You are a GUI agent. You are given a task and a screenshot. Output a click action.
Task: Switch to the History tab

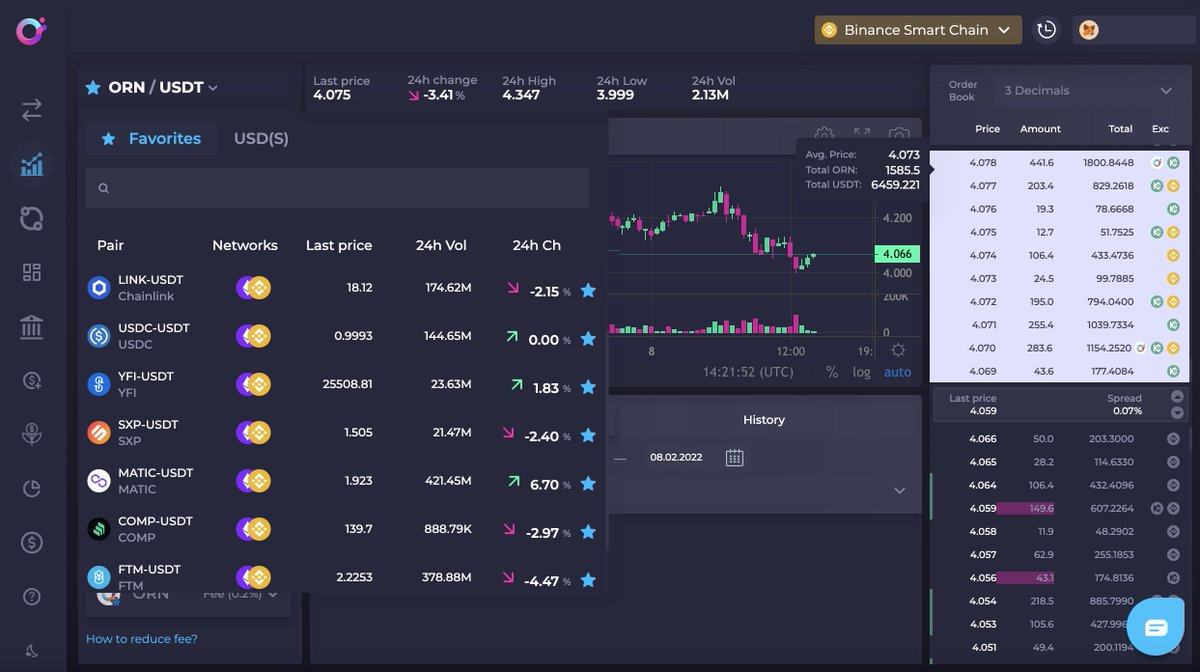click(764, 420)
